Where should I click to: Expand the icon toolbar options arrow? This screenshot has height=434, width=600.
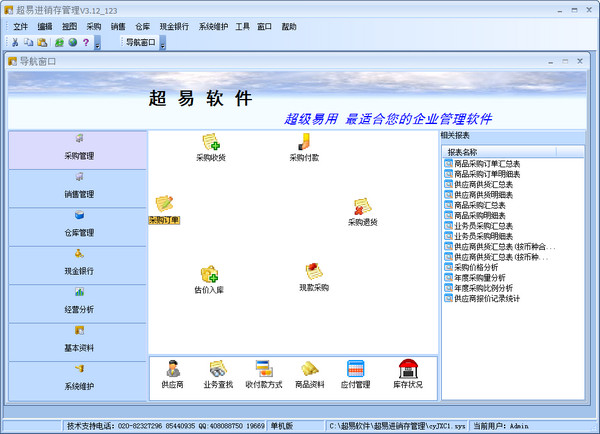[98, 43]
